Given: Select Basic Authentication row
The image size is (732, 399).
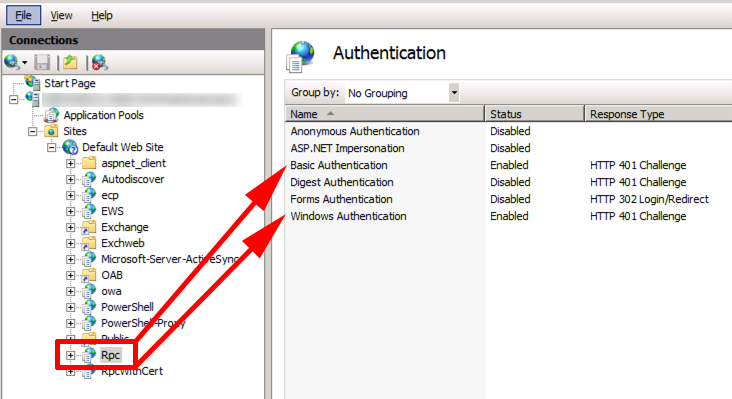Looking at the screenshot, I should pyautogui.click(x=508, y=165).
